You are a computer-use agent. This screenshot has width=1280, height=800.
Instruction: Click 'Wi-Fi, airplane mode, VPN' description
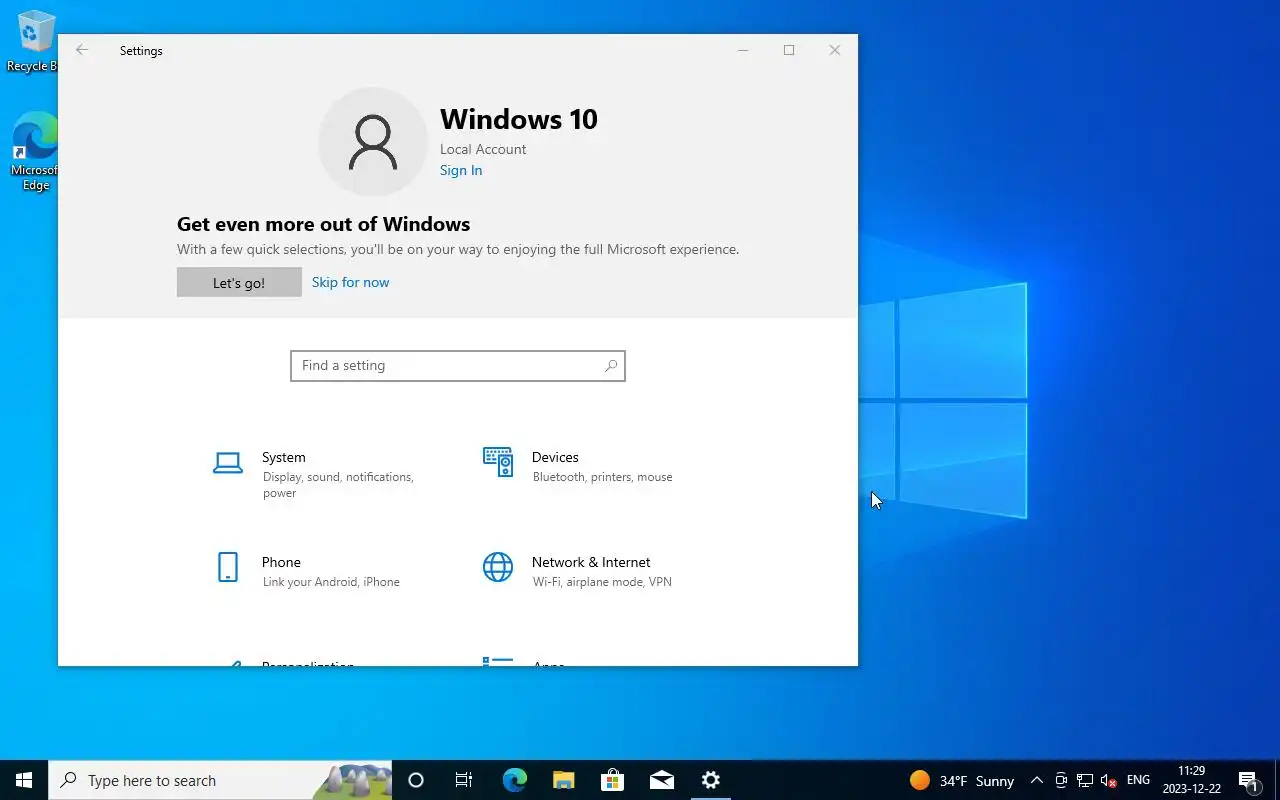[x=602, y=582]
